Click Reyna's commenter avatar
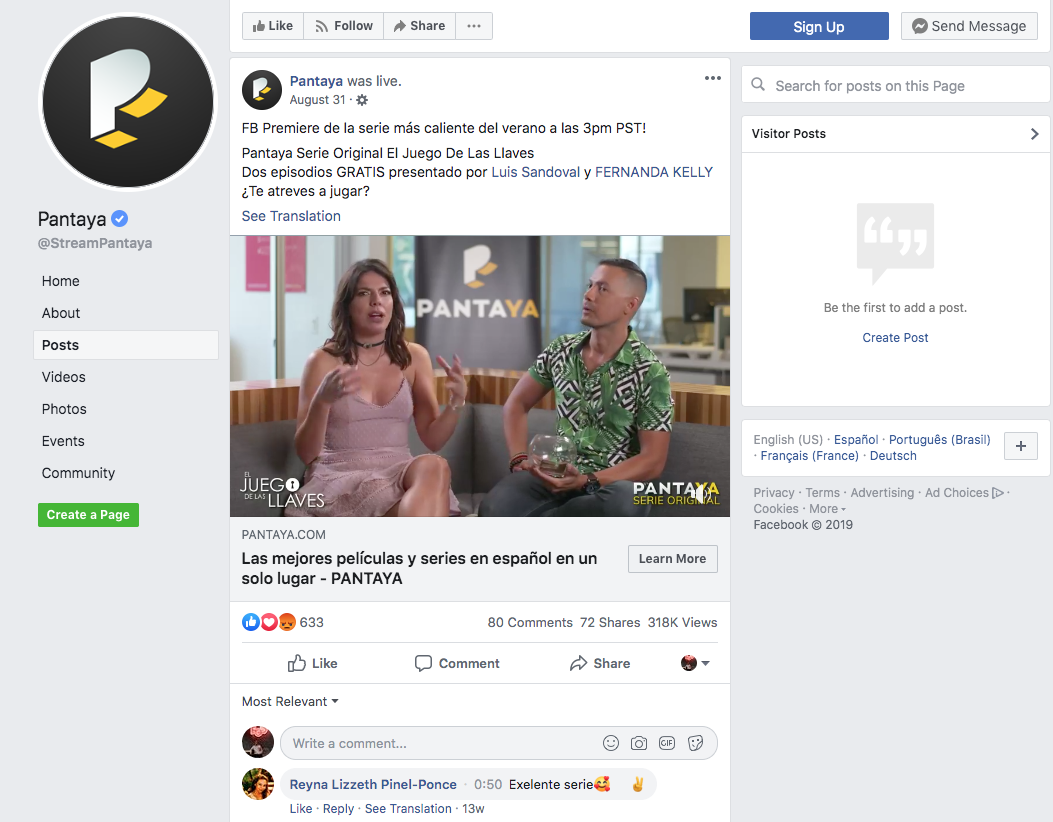Screen dimensions: 1053x822 click(258, 784)
